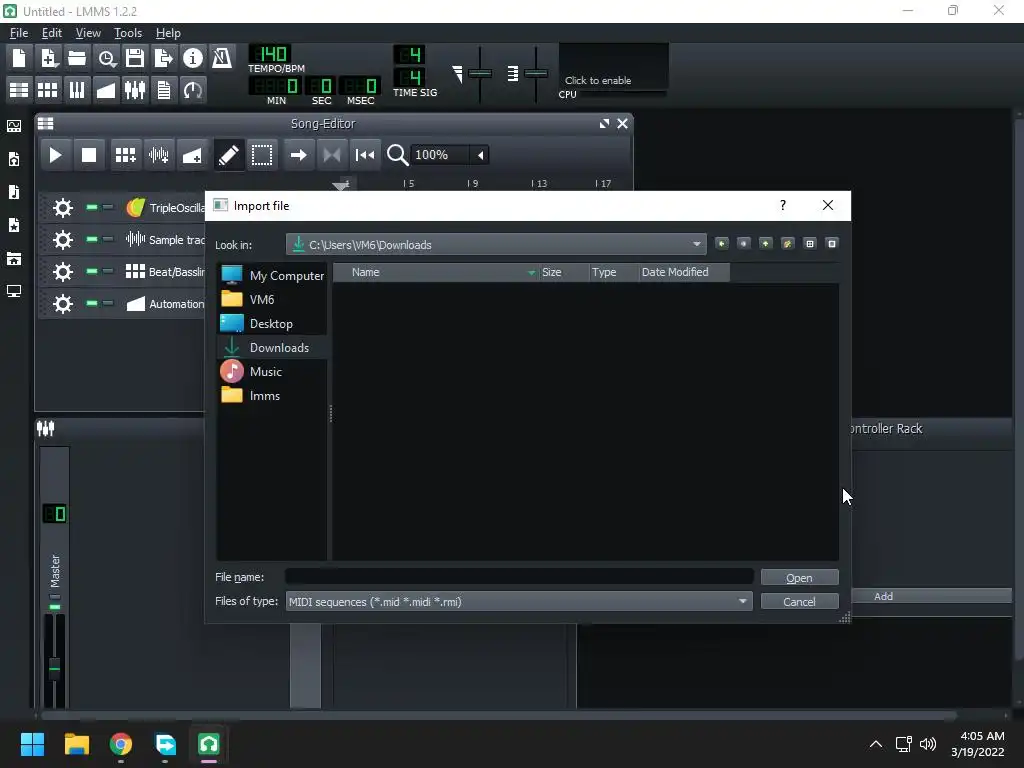
Task: Export current project icon
Action: point(164,58)
